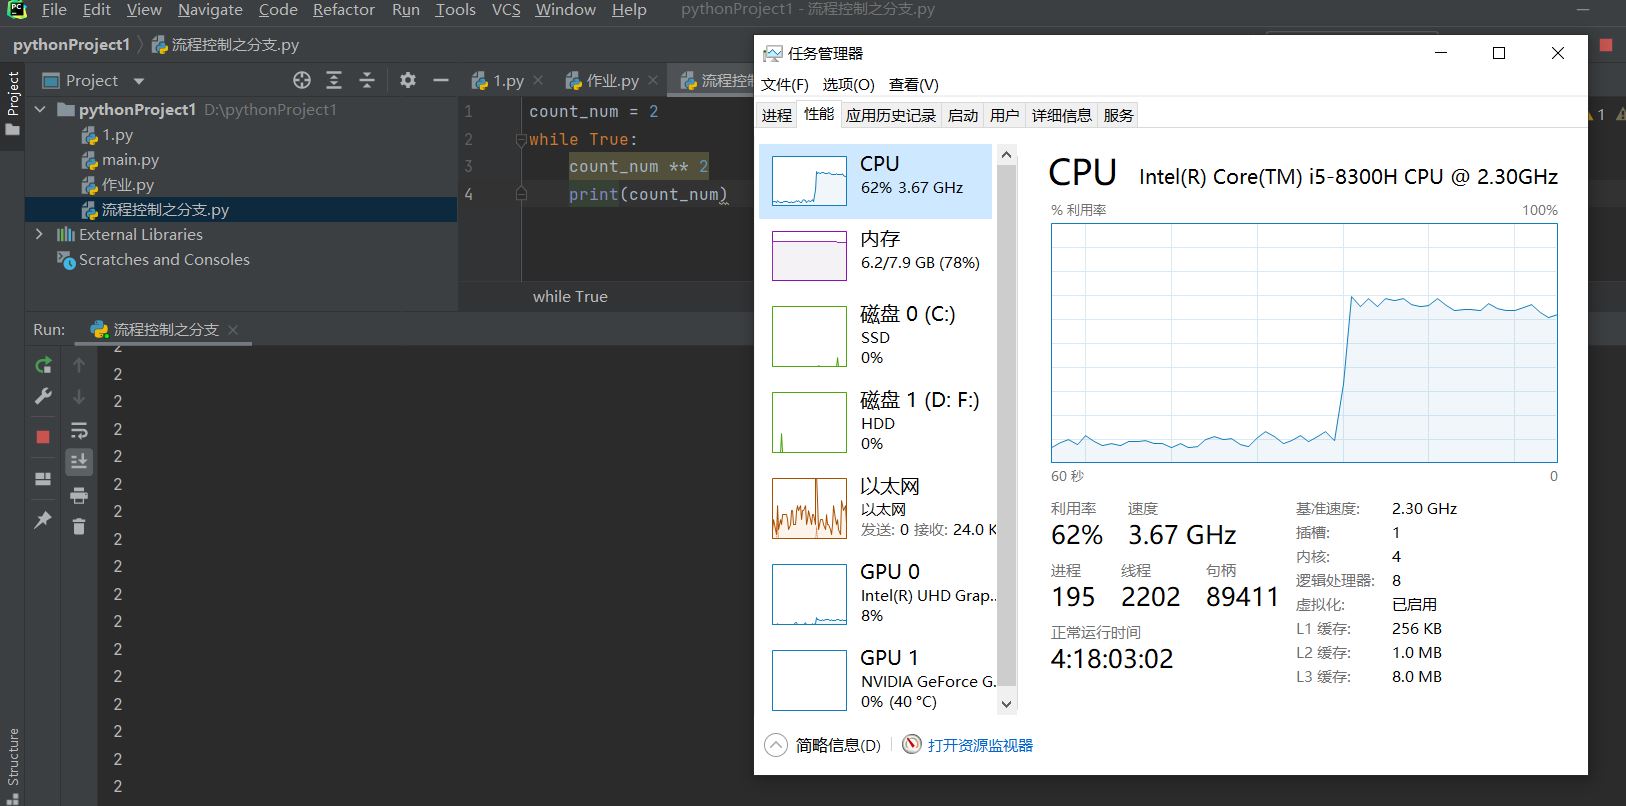Toggle Task Manager brief info chevron
The image size is (1626, 806).
pos(776,745)
